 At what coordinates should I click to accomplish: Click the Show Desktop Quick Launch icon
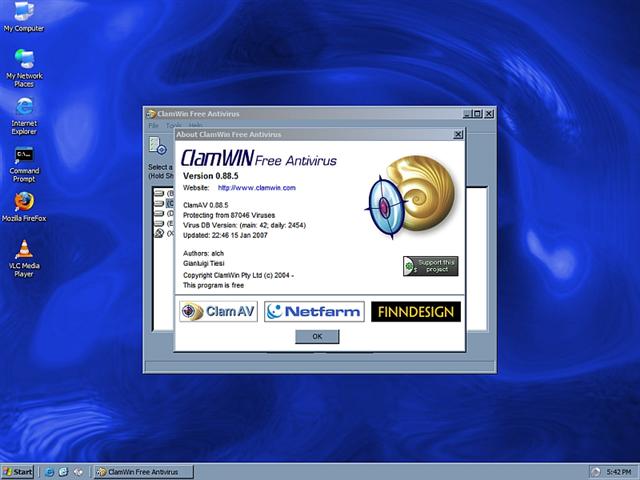(x=78, y=472)
